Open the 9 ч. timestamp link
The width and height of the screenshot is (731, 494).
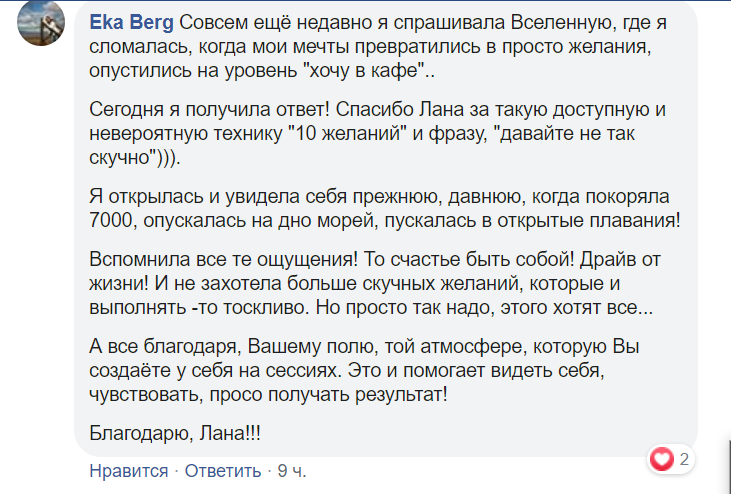coord(292,471)
